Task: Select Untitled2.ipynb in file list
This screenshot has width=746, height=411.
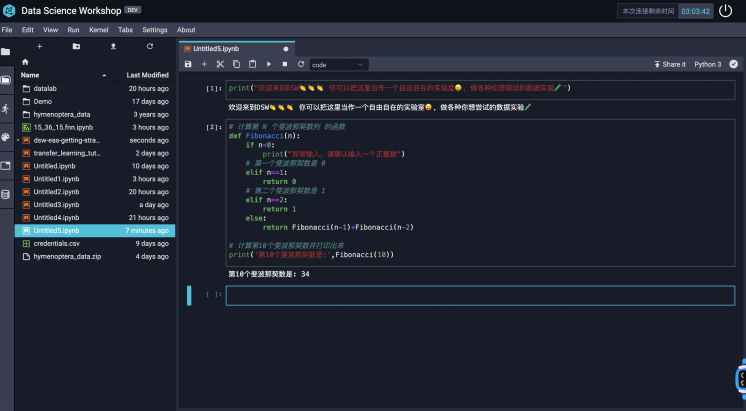Action: click(95, 192)
